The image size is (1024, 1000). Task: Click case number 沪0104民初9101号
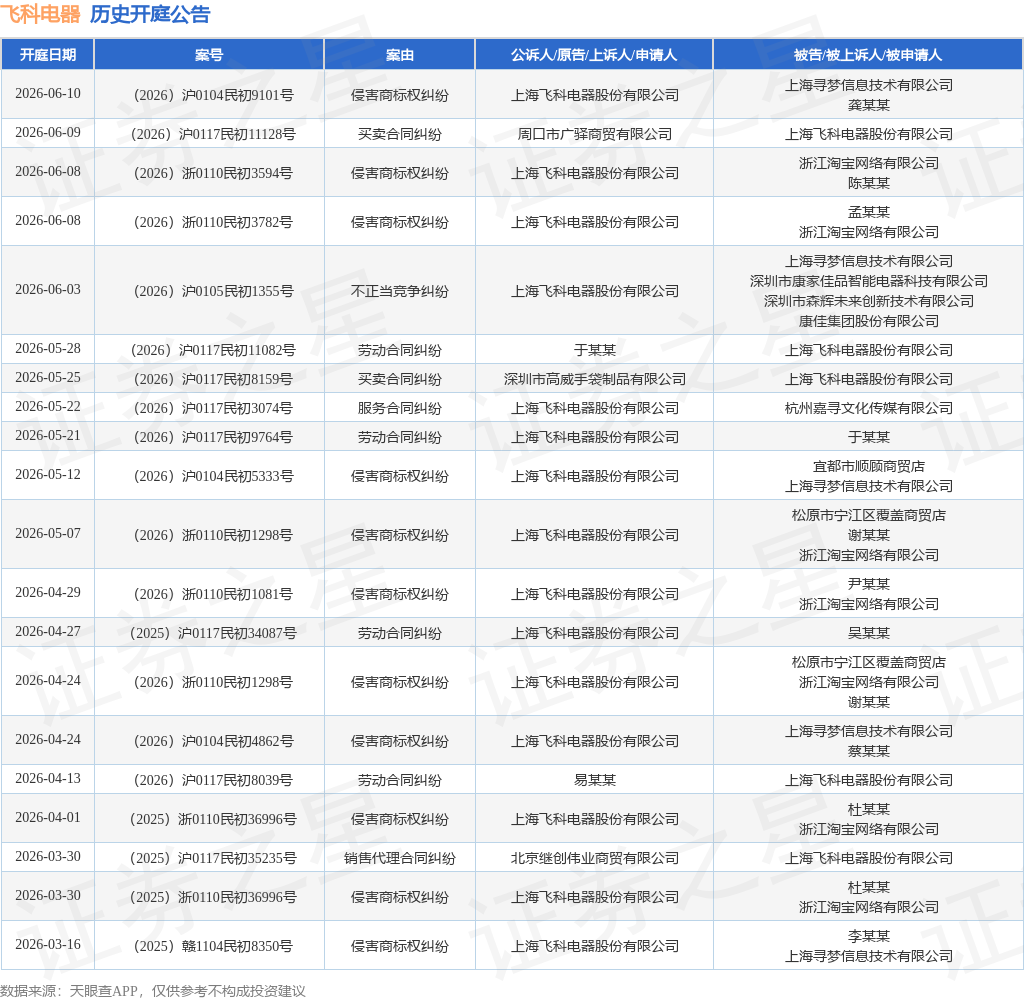(x=214, y=95)
